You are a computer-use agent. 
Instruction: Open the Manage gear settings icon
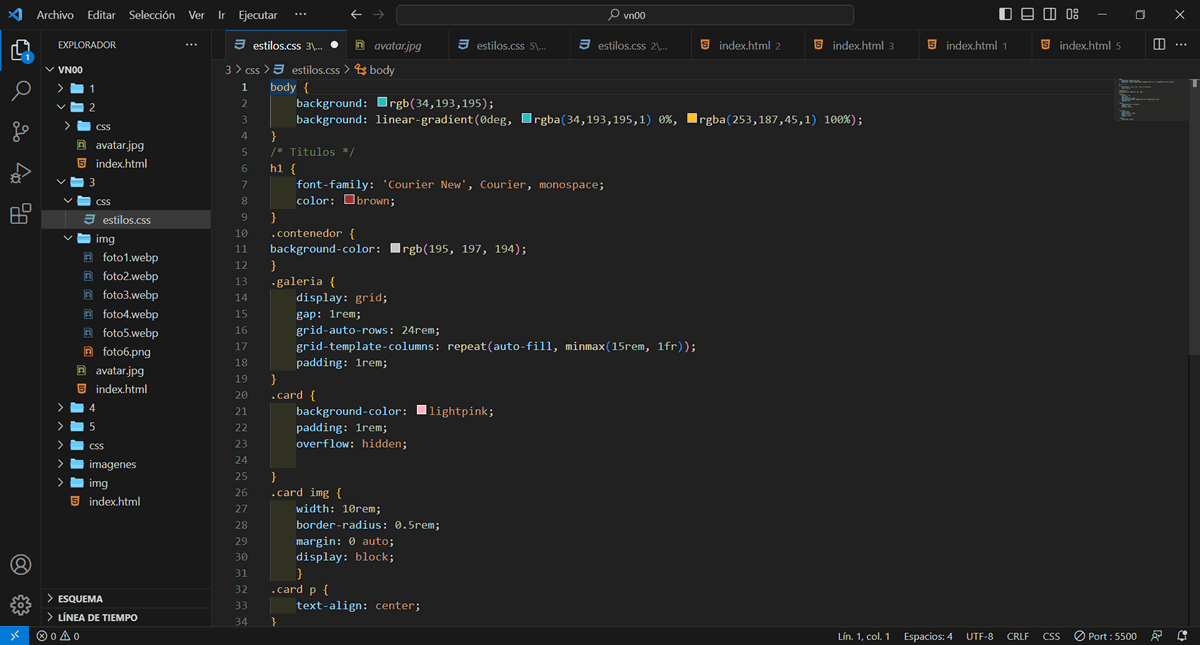pos(20,604)
